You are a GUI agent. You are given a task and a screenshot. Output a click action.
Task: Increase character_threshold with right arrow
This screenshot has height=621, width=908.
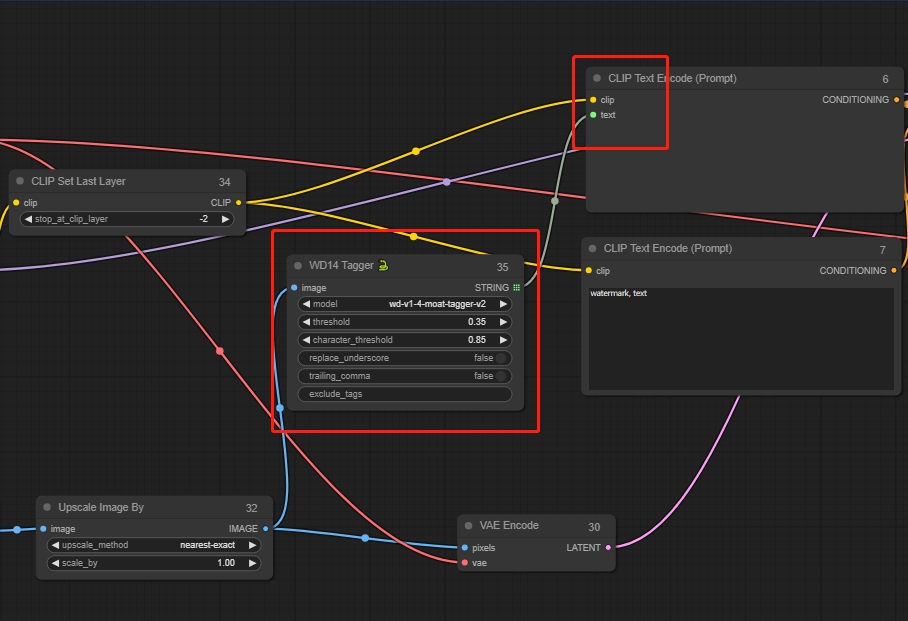503,340
